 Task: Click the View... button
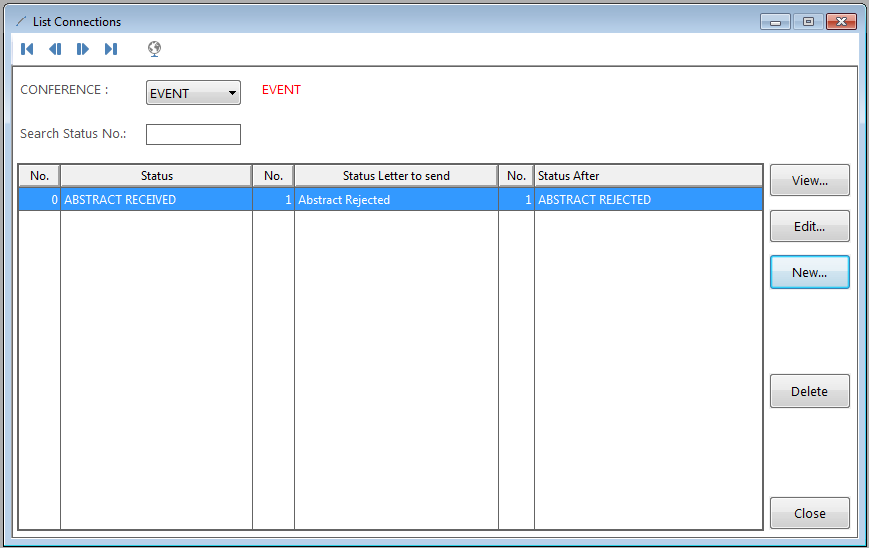pos(809,180)
